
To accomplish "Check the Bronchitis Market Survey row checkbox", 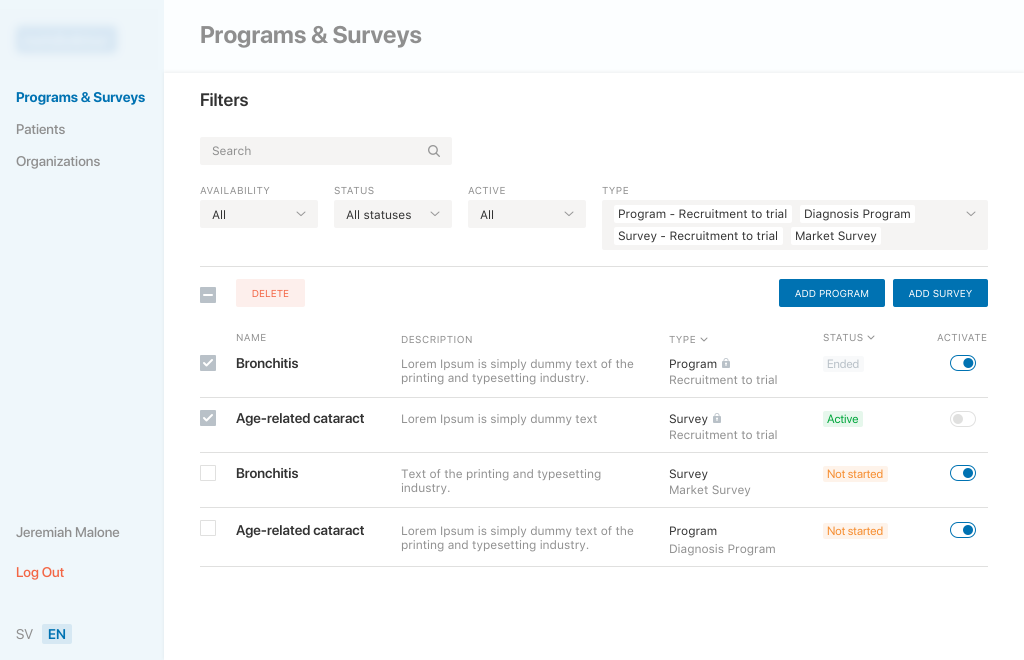I will tap(208, 473).
